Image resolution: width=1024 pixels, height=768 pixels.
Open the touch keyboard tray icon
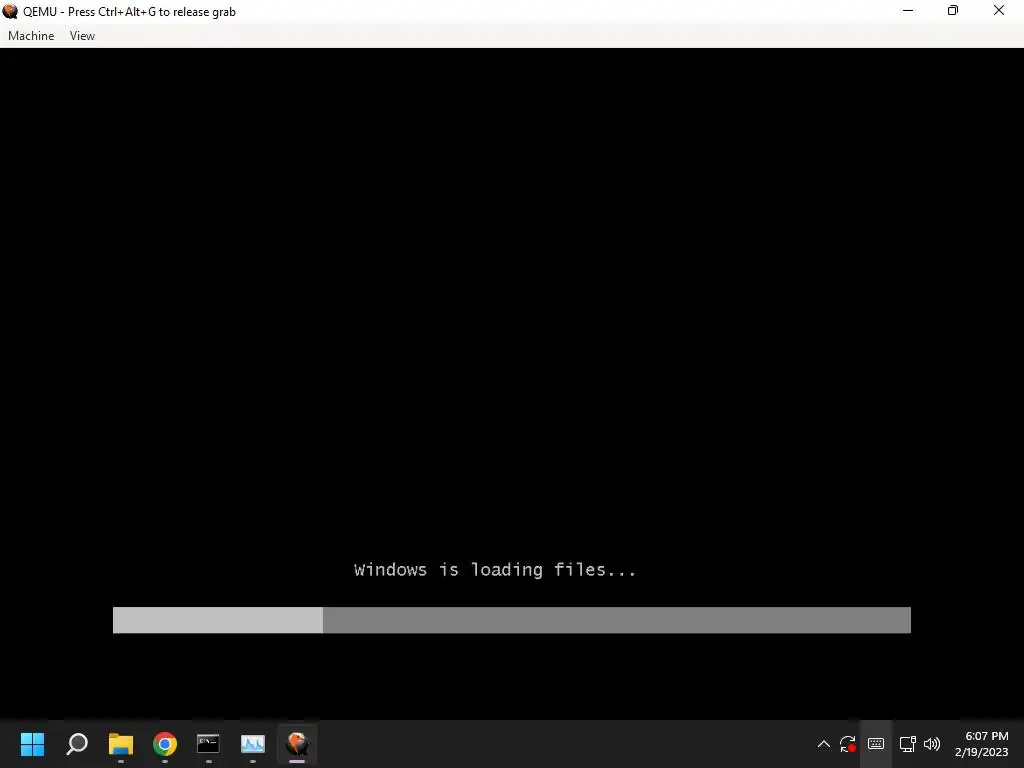point(876,744)
